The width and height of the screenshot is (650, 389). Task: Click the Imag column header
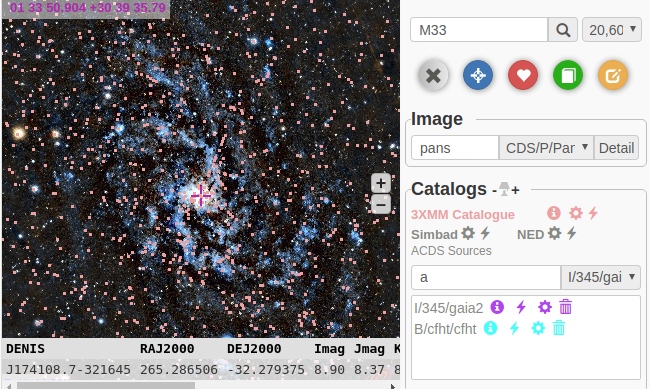329,349
